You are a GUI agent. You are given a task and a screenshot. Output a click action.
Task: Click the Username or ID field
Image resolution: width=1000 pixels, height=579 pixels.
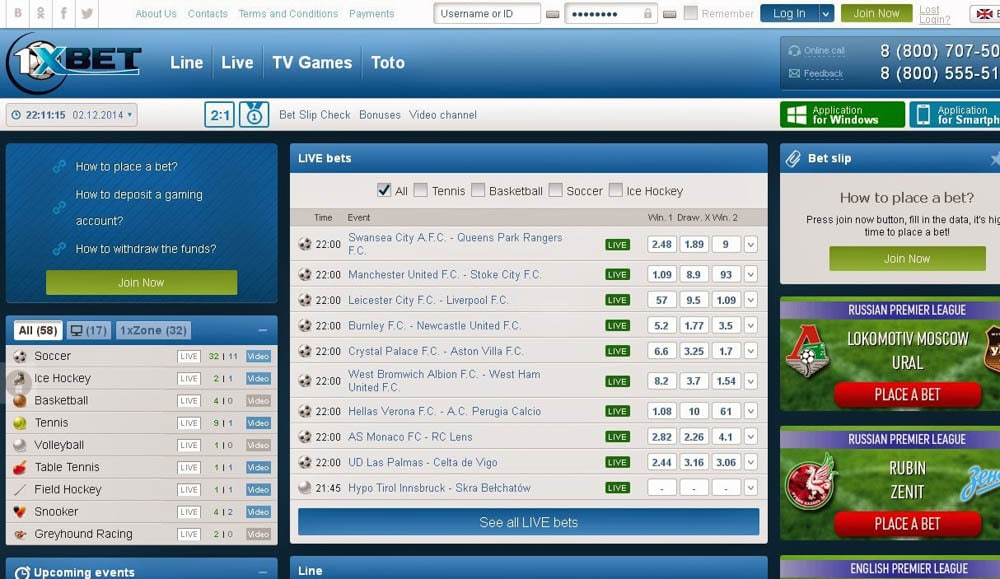click(x=487, y=13)
